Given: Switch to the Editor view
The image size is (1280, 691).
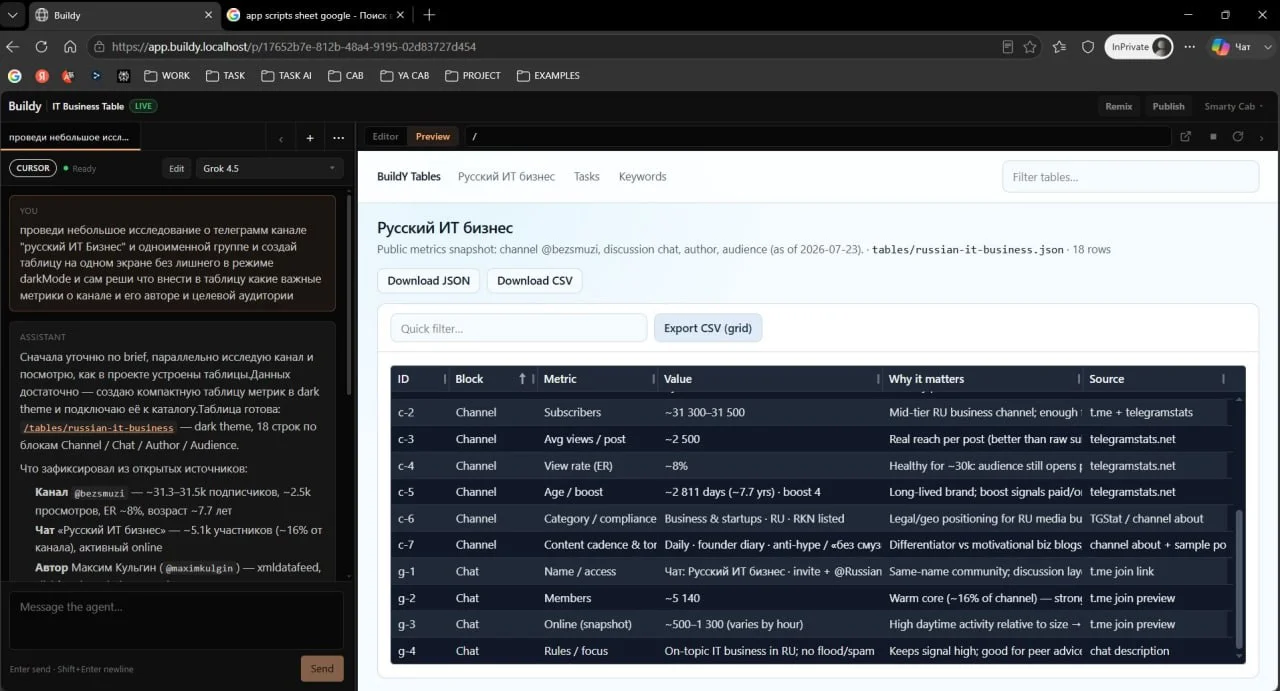Looking at the screenshot, I should tap(385, 137).
